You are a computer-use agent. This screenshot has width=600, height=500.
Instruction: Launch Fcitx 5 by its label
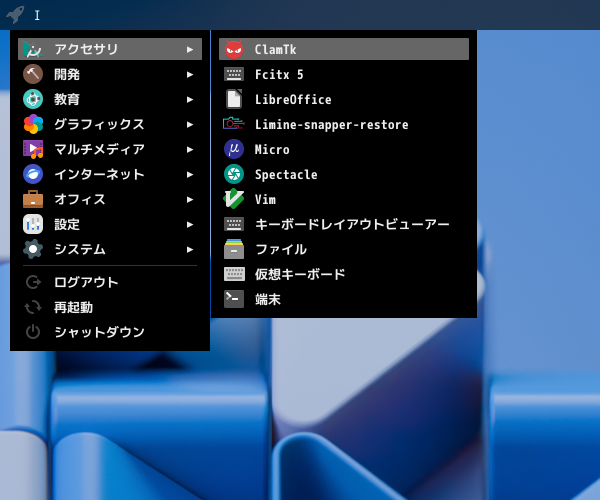point(279,74)
